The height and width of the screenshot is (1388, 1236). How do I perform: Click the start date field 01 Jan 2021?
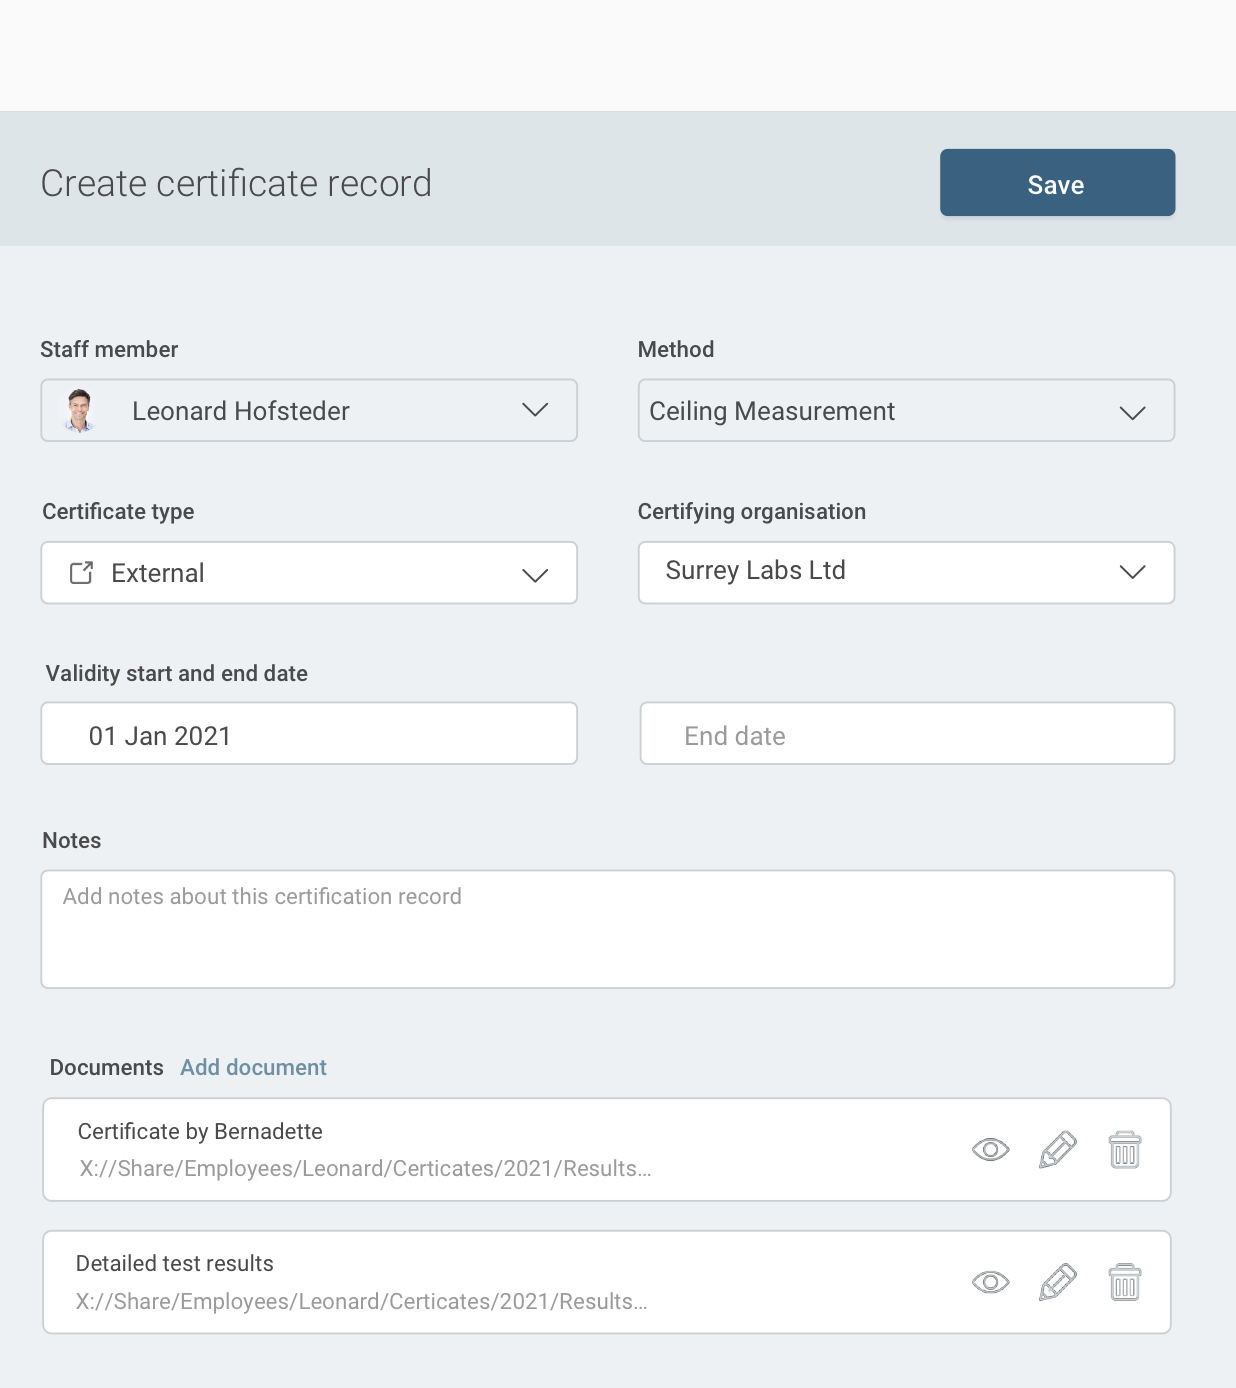pos(309,733)
